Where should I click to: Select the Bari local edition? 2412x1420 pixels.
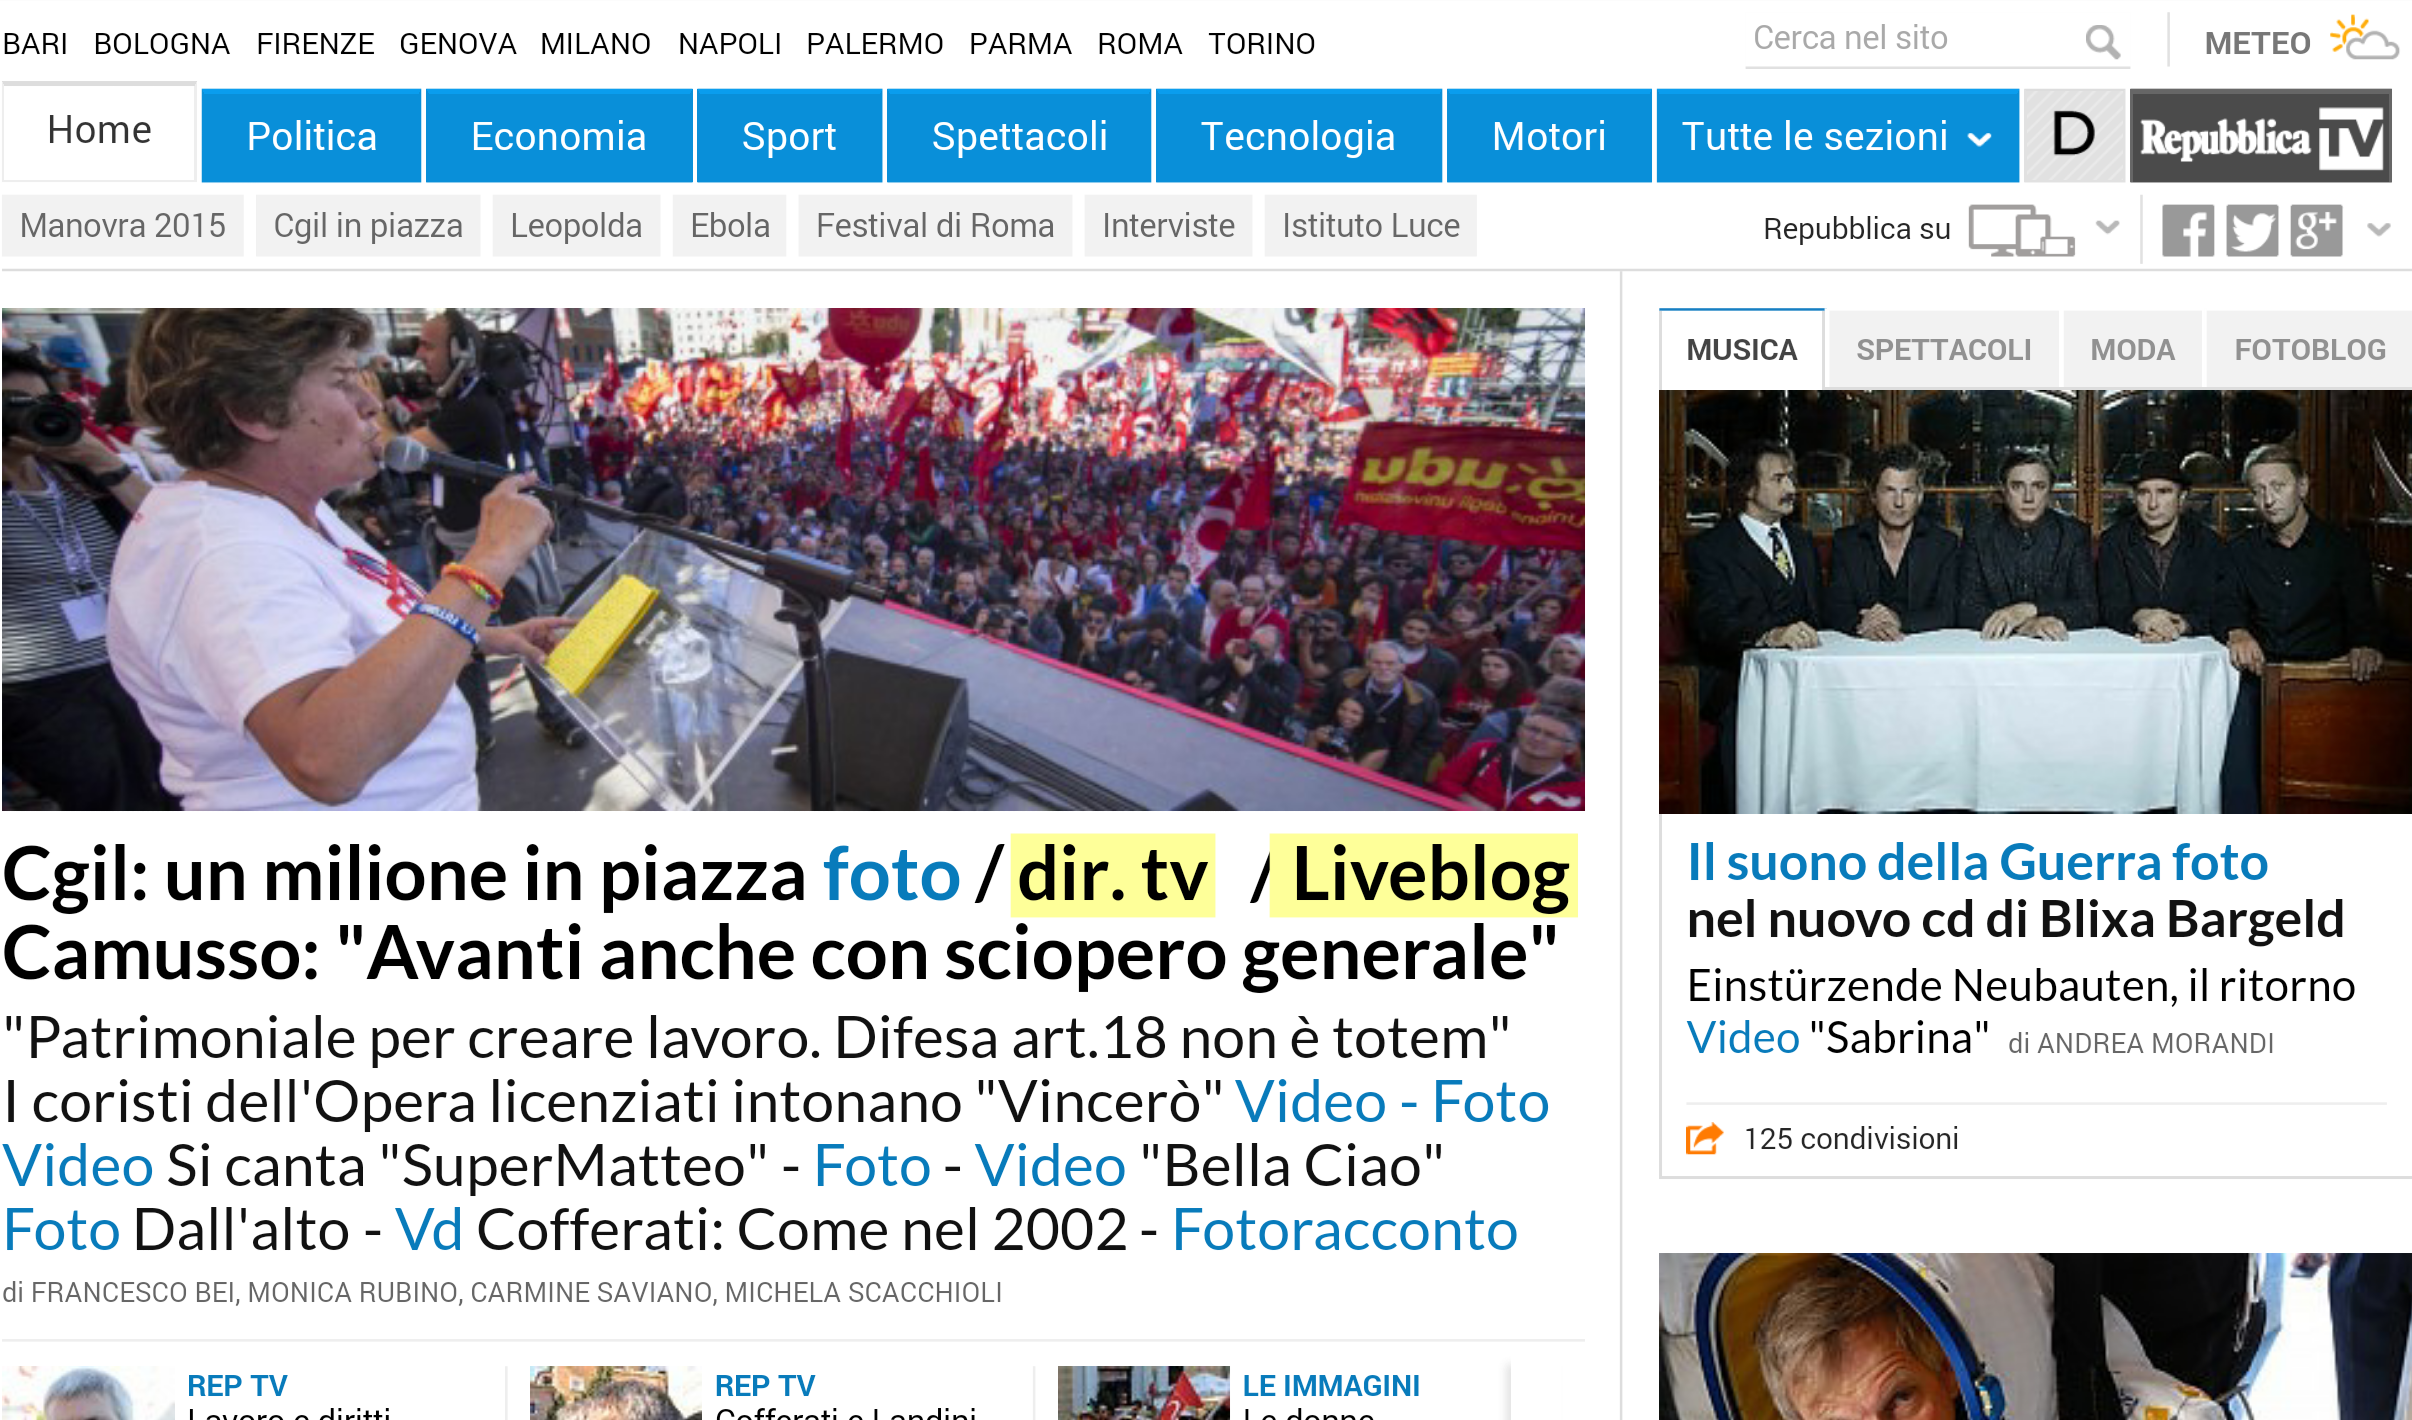(35, 44)
